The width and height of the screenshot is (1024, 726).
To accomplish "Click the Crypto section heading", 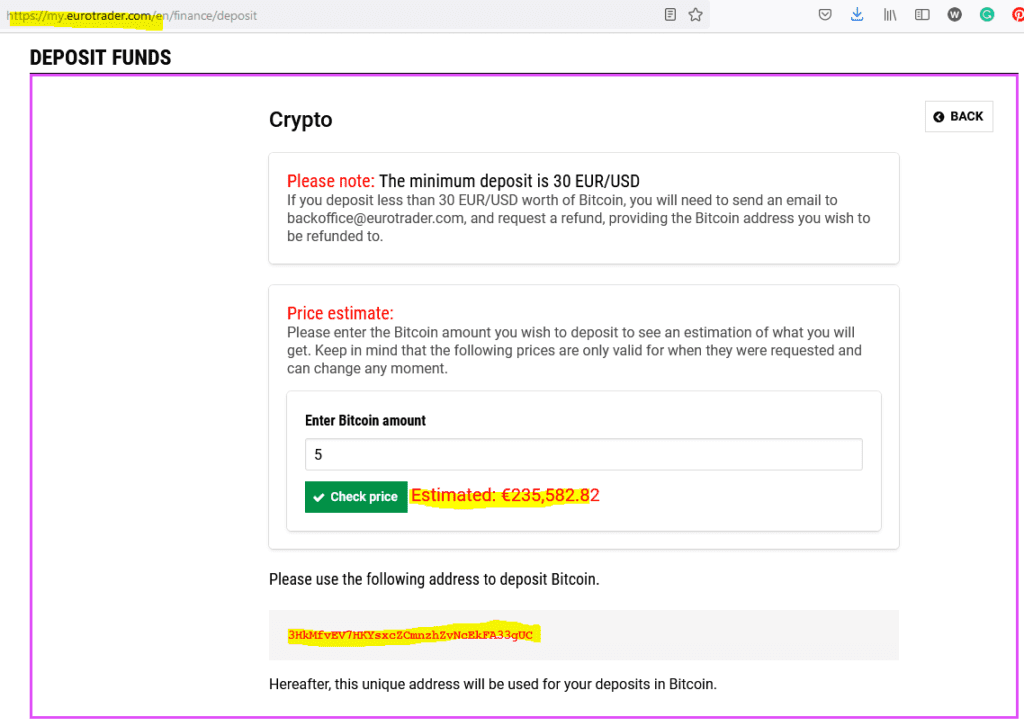I will [x=300, y=119].
